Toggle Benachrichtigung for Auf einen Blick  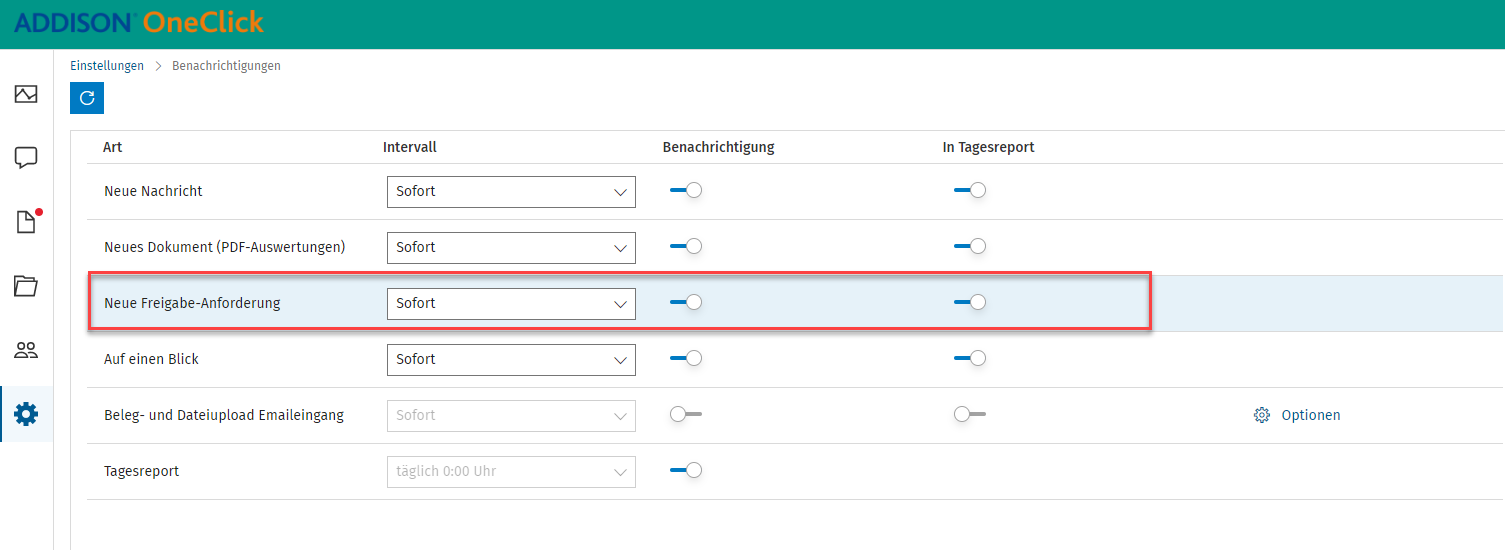[686, 358]
